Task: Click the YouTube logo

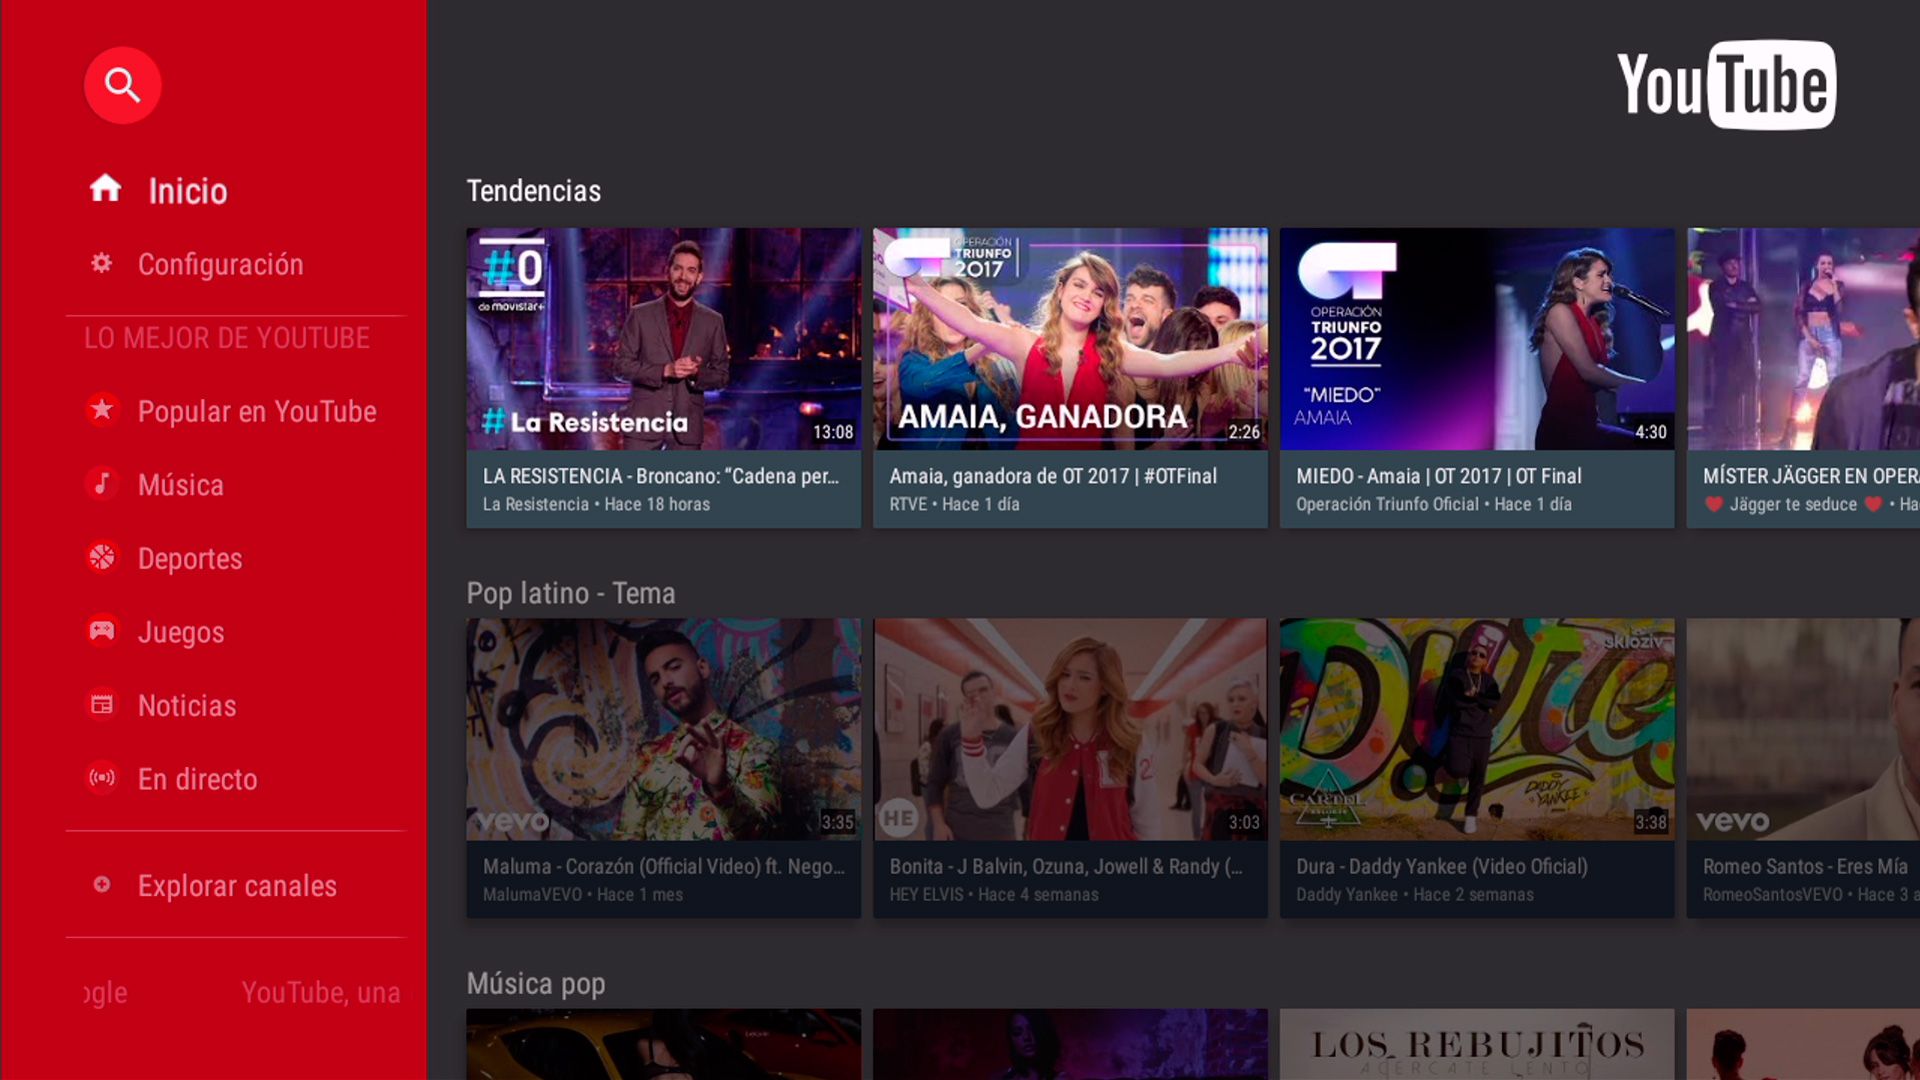Action: (x=1726, y=85)
